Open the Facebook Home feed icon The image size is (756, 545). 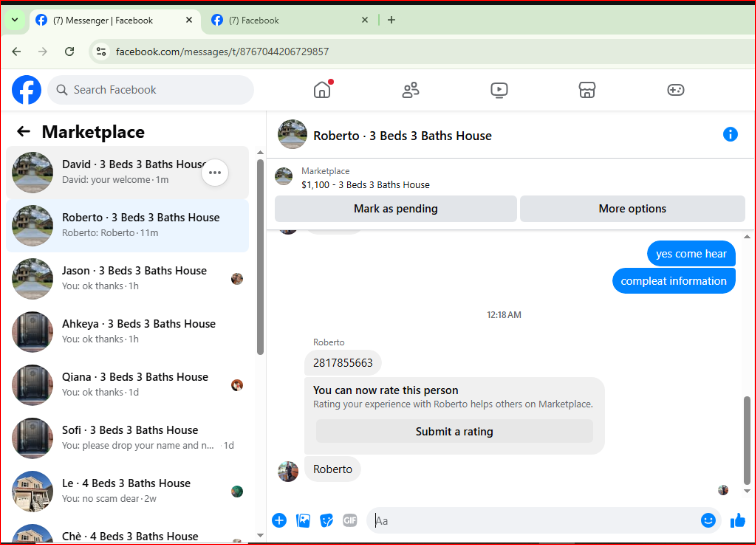coord(322,90)
